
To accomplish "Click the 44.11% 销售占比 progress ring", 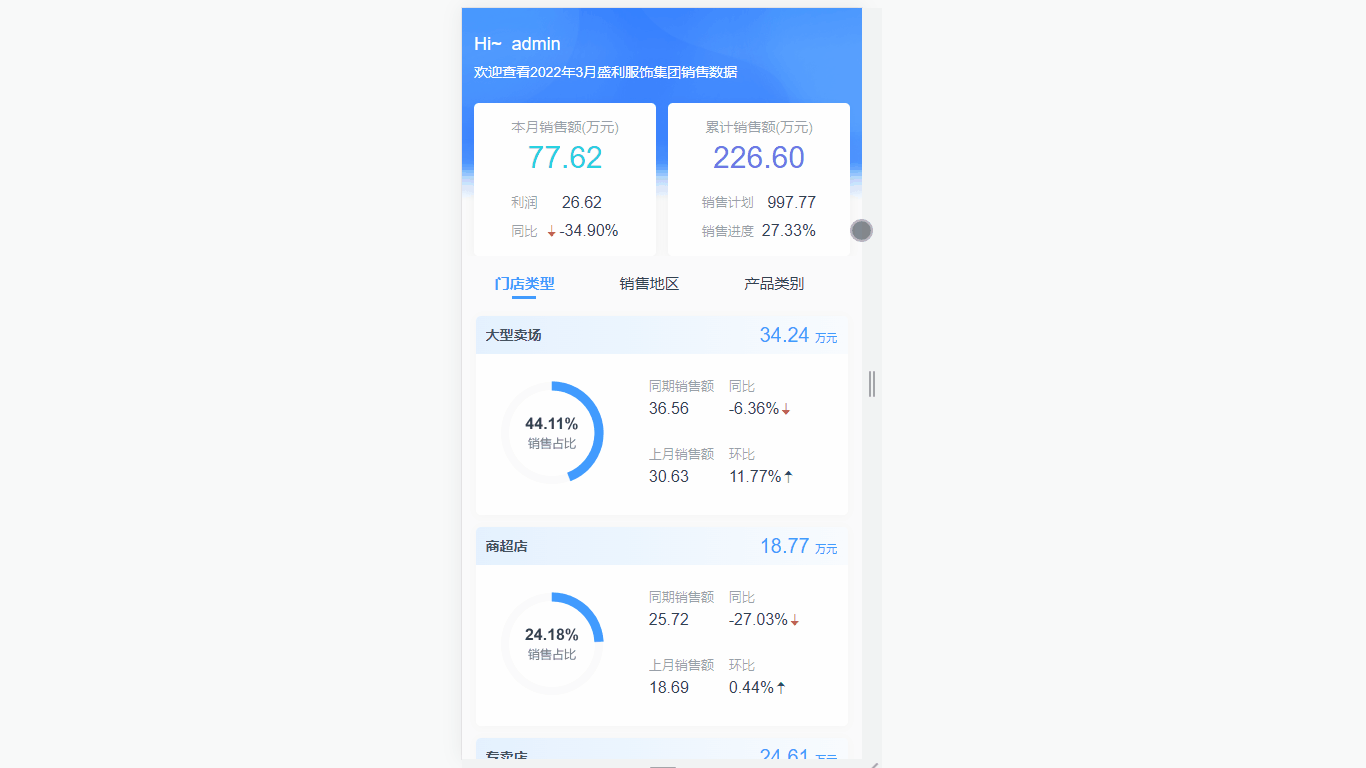I will [553, 432].
